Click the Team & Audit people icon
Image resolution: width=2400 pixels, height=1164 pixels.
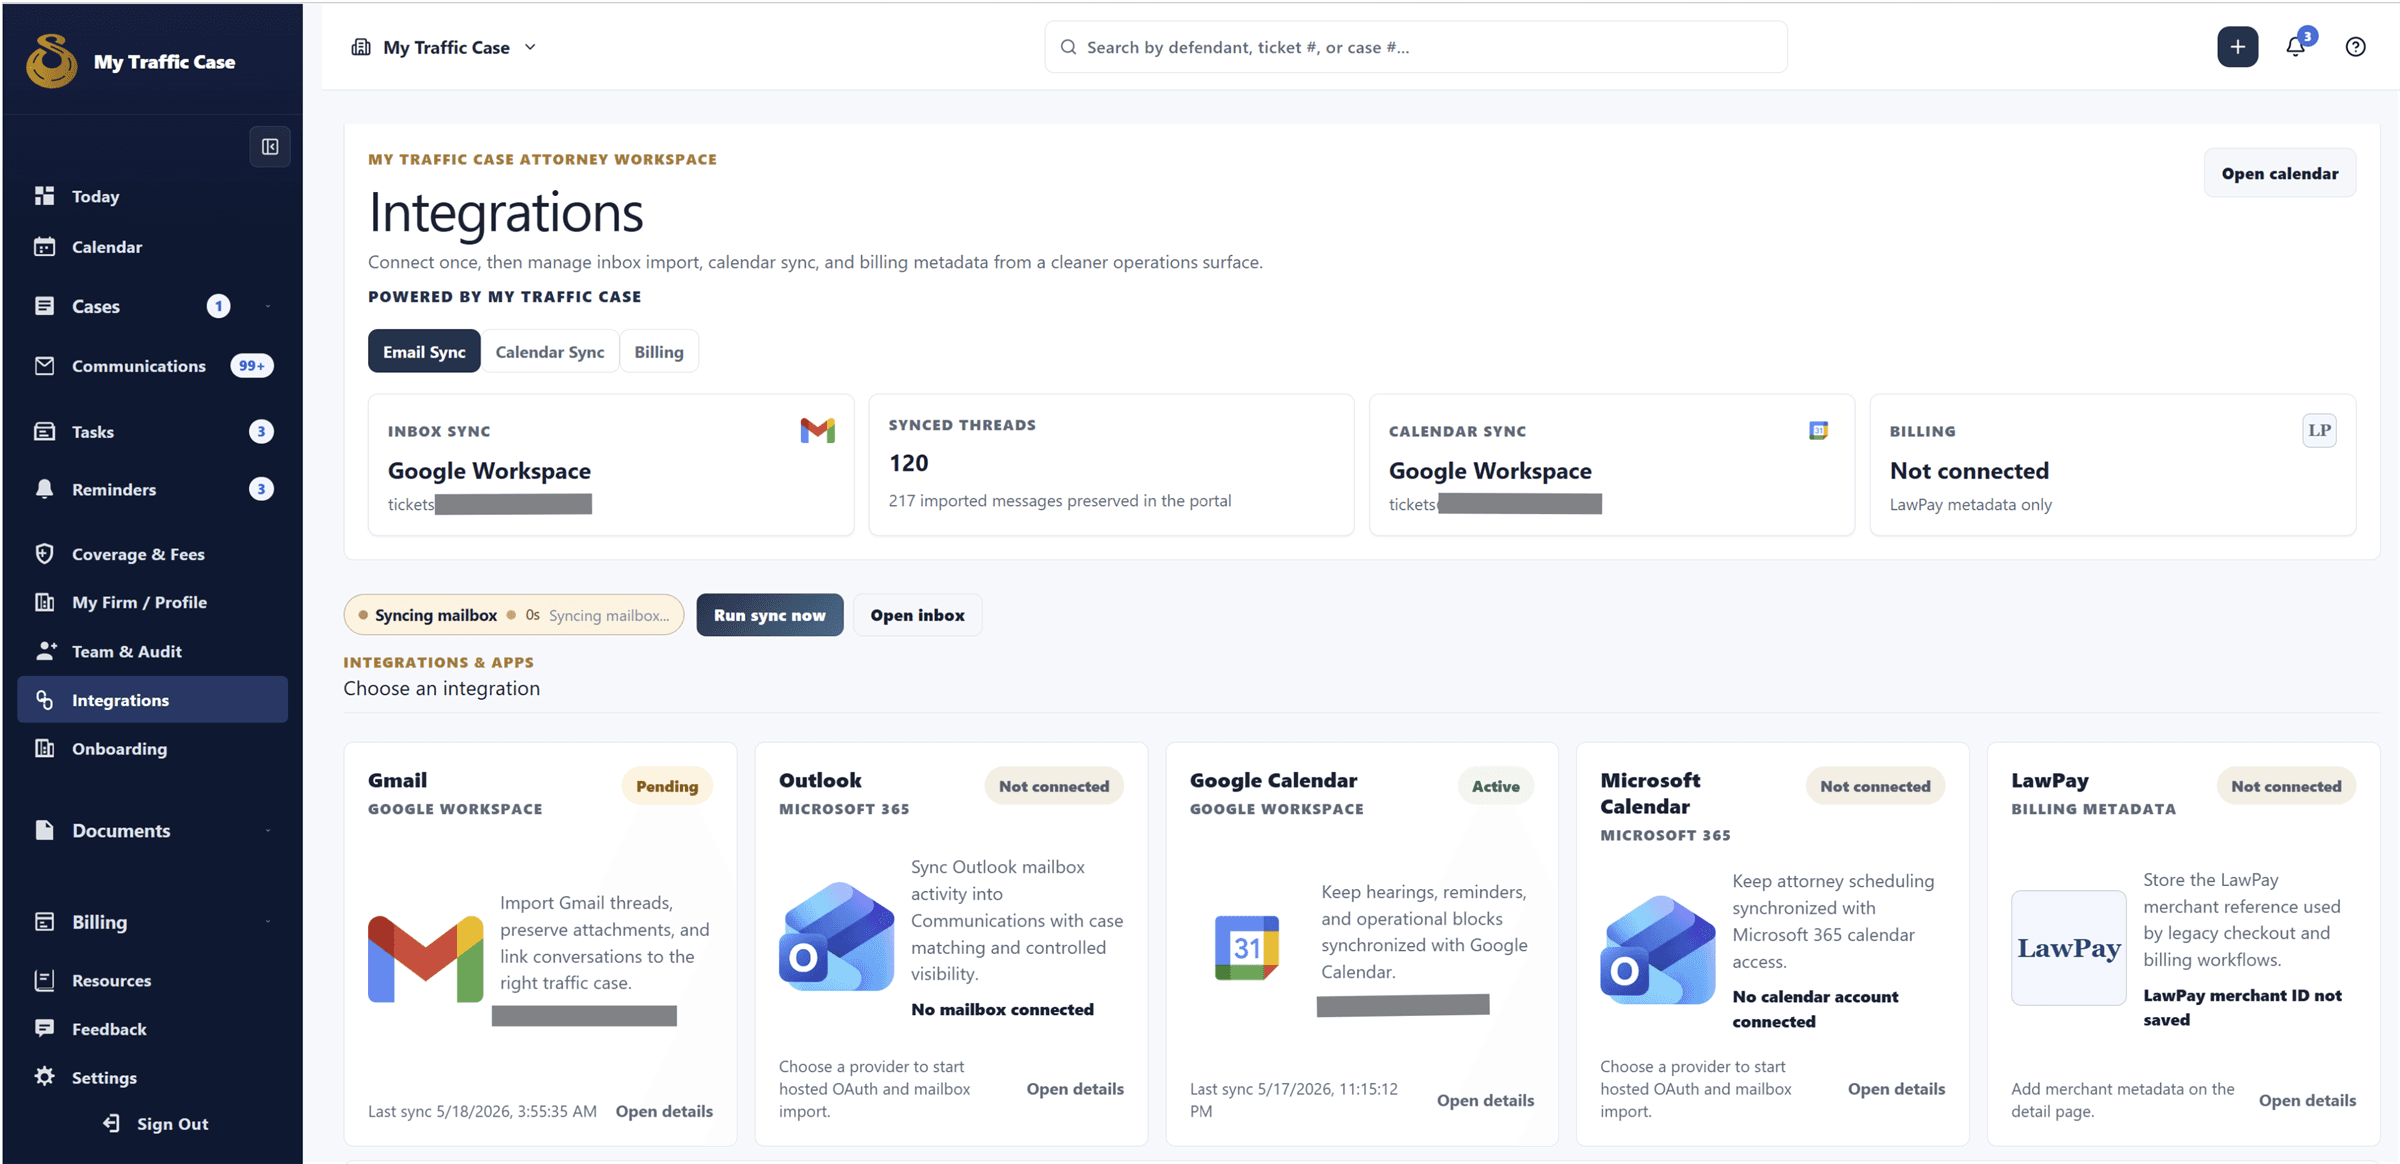45,651
